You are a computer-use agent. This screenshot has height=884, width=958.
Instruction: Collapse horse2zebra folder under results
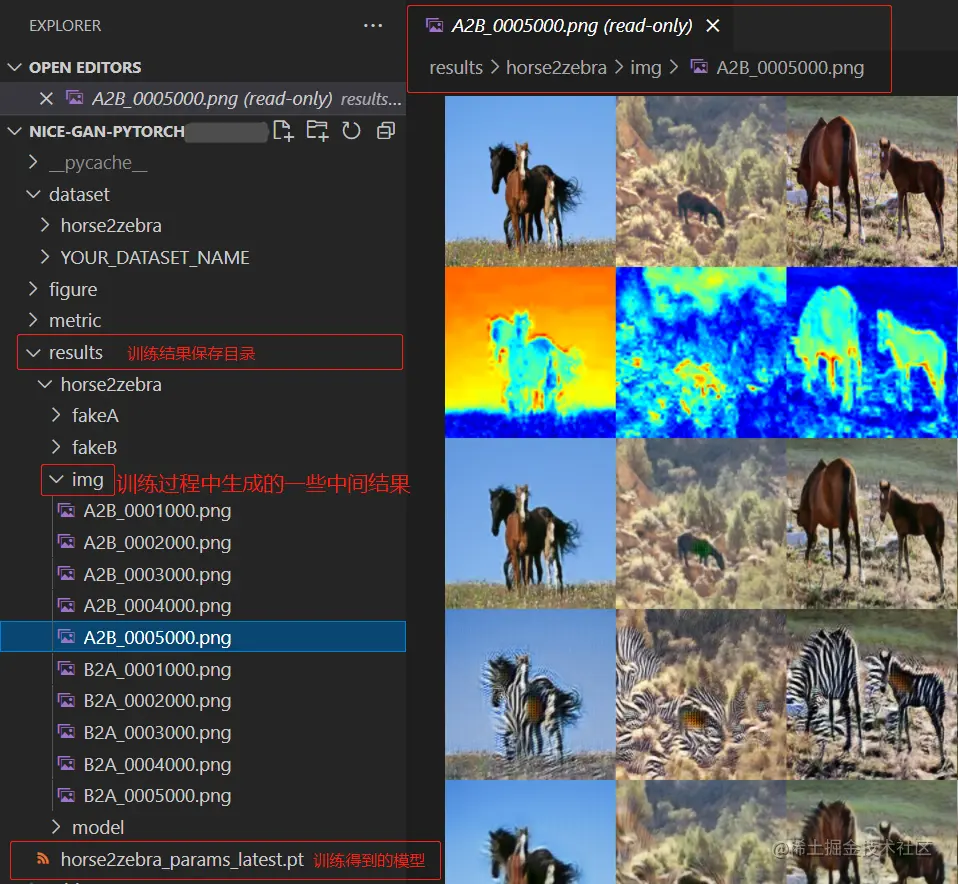pos(45,384)
